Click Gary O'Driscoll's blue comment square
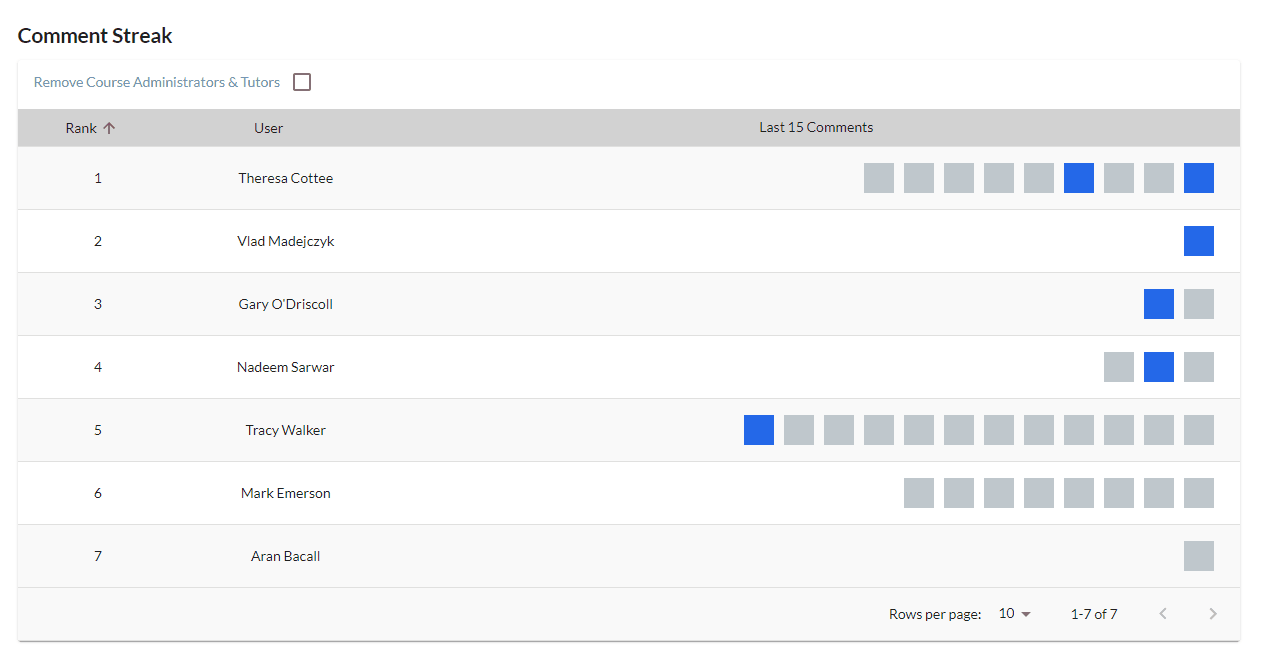Image resolution: width=1262 pixels, height=653 pixels. [1158, 304]
